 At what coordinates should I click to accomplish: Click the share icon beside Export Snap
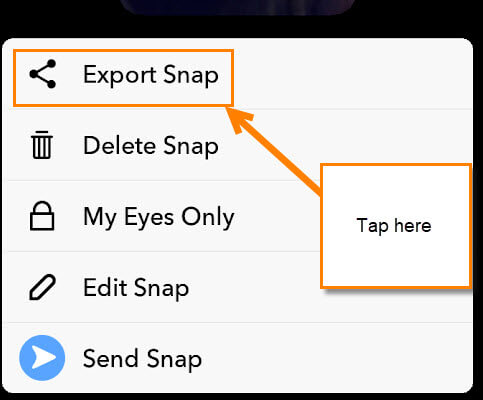click(x=42, y=74)
